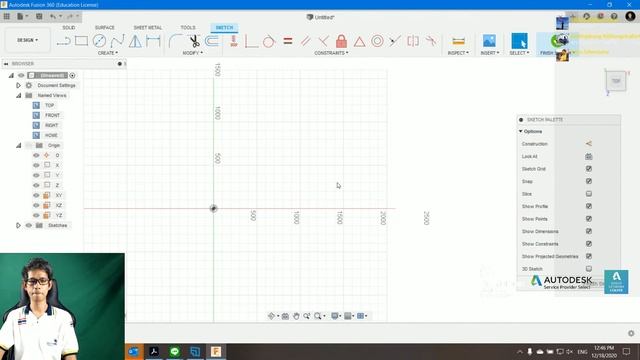
Task: Expand the Document Settings node
Action: (18, 85)
